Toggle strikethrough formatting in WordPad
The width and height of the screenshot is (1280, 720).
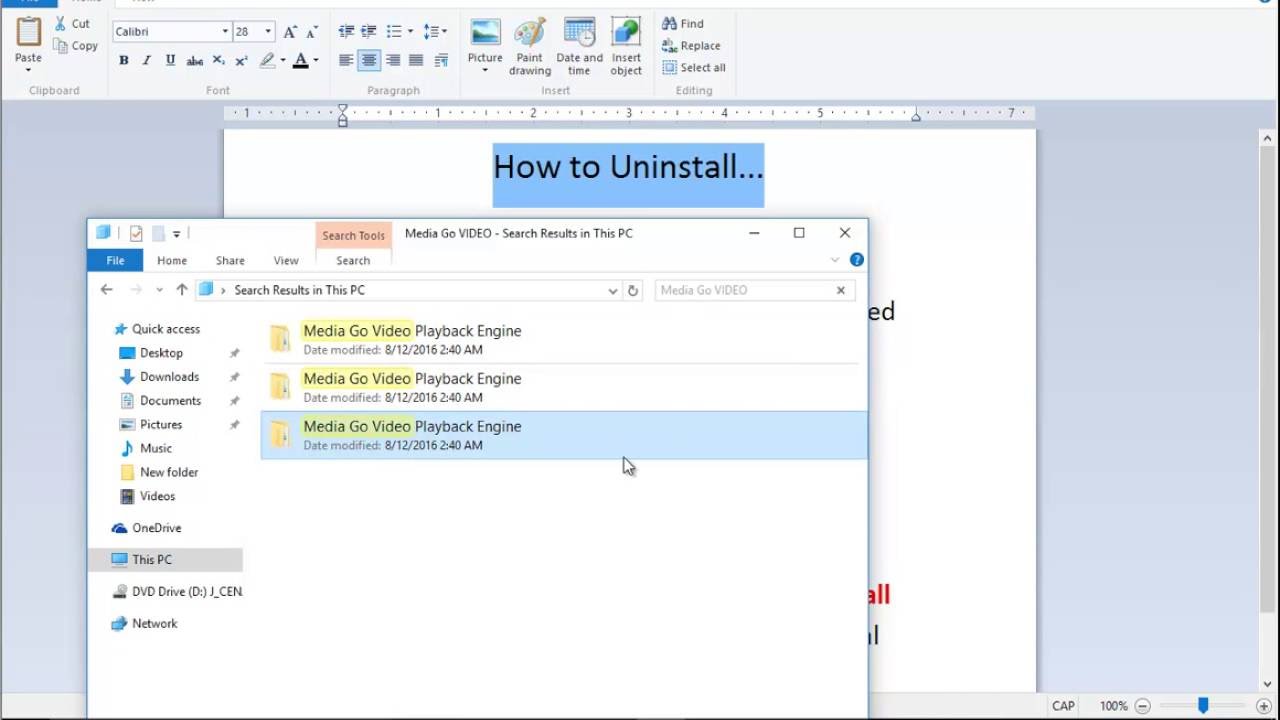click(195, 61)
